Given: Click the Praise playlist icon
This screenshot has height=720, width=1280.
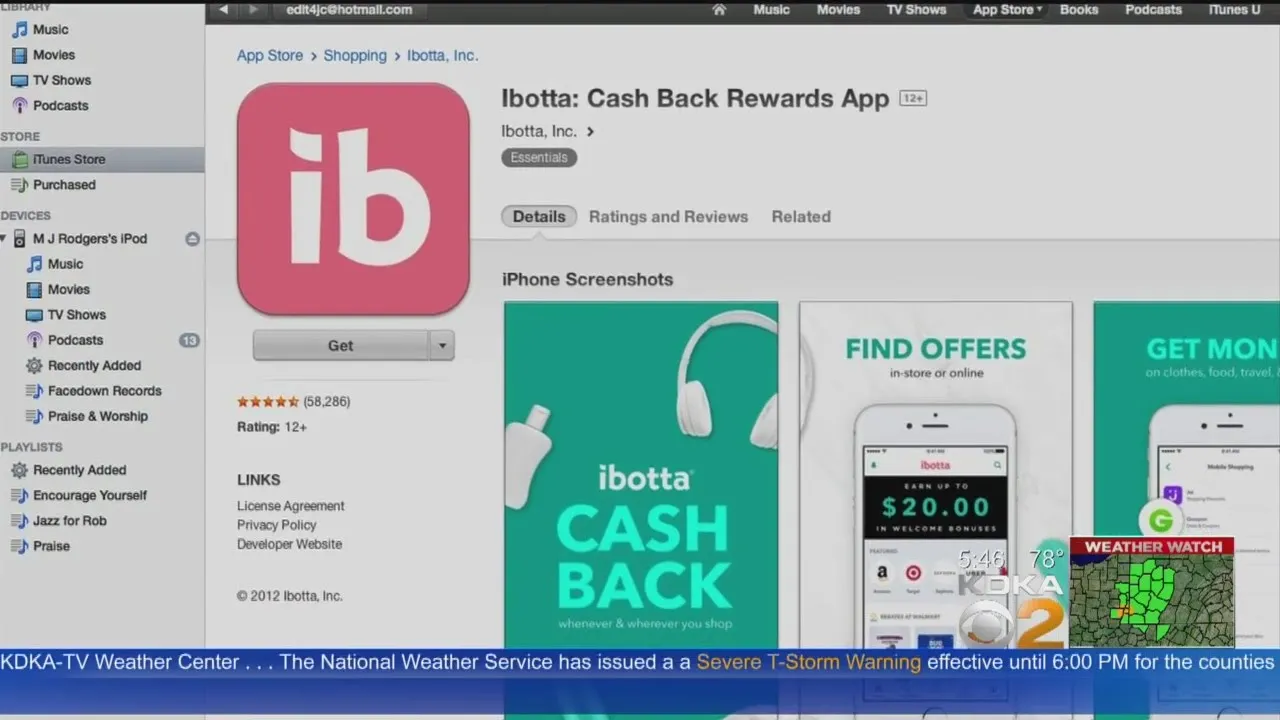Looking at the screenshot, I should [x=19, y=546].
